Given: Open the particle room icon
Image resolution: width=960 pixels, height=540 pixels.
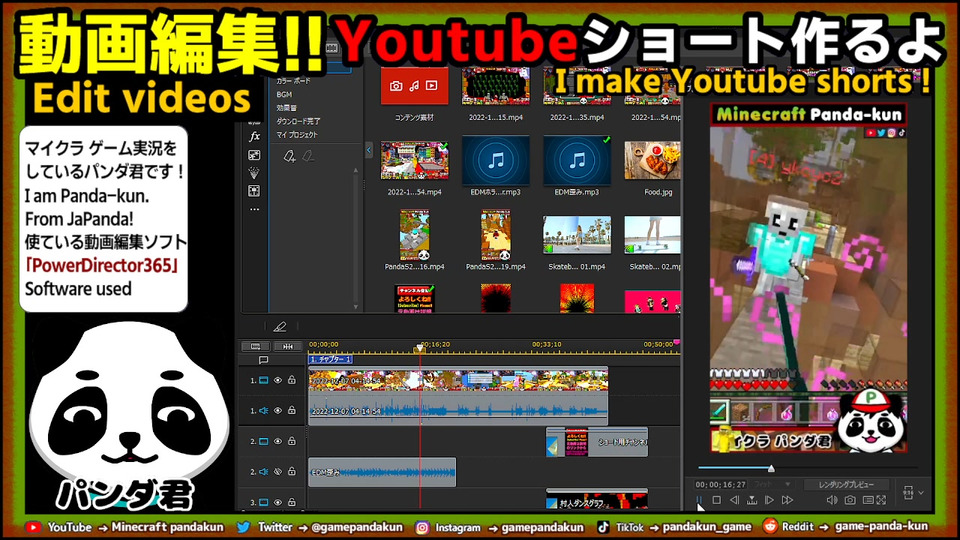Looking at the screenshot, I should 255,173.
